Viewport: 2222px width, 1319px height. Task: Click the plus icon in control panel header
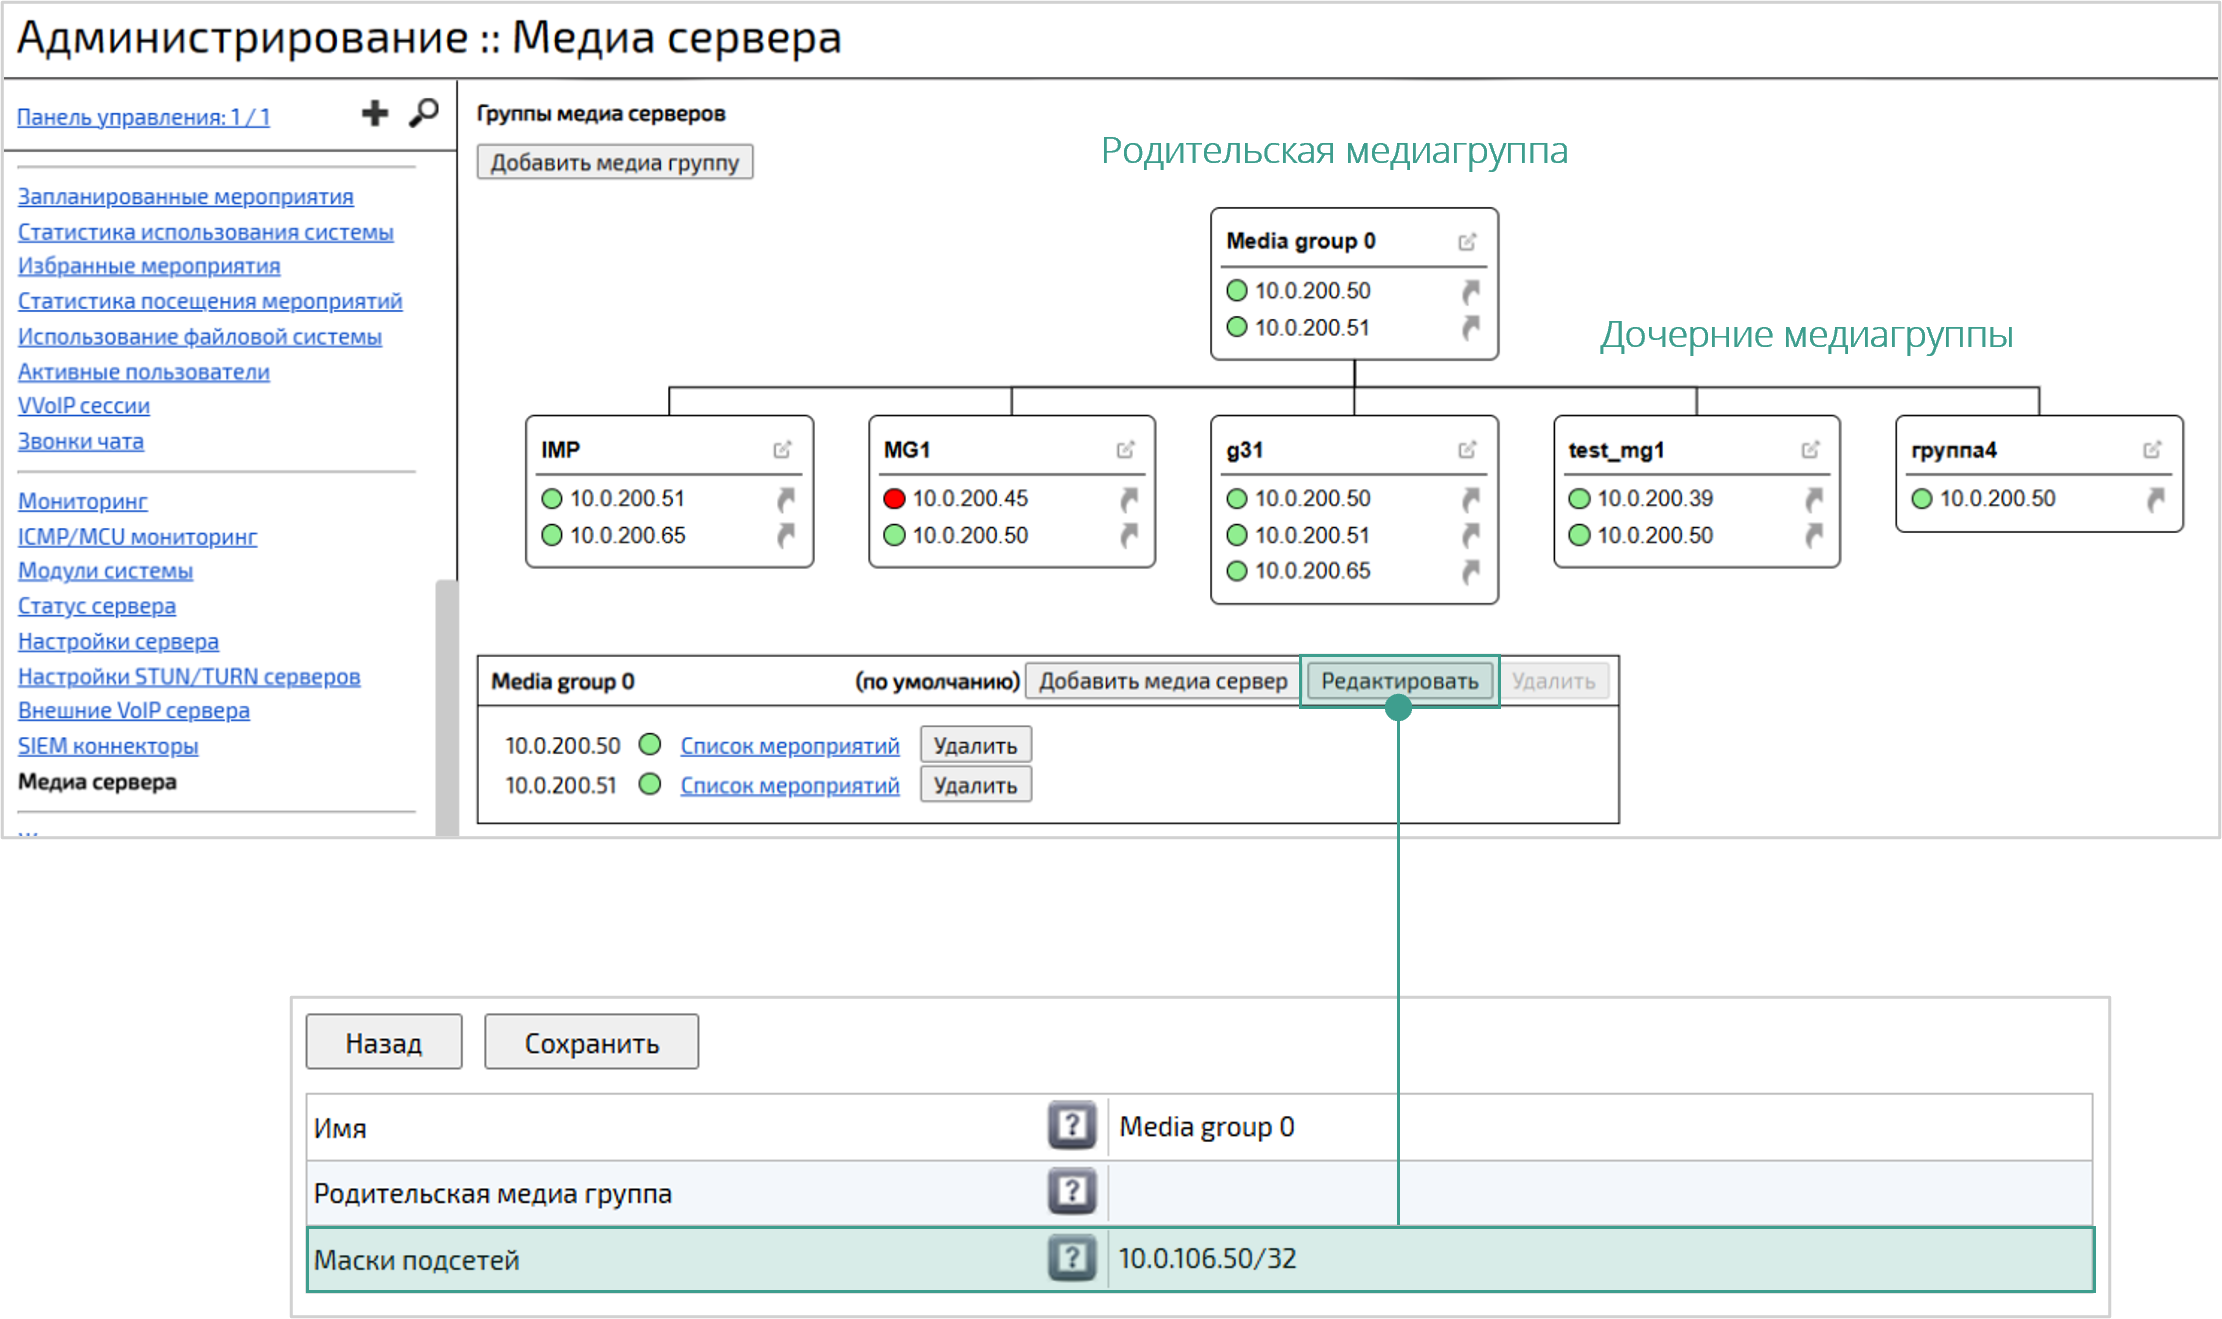(375, 114)
